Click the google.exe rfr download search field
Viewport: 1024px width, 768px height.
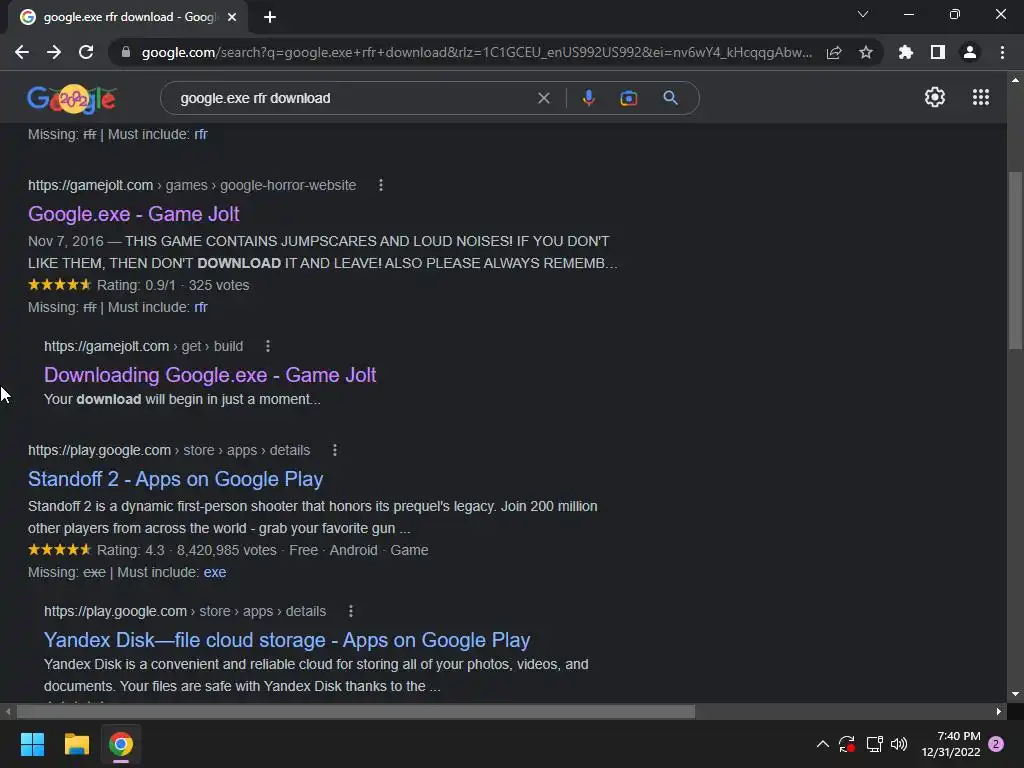tap(353, 98)
